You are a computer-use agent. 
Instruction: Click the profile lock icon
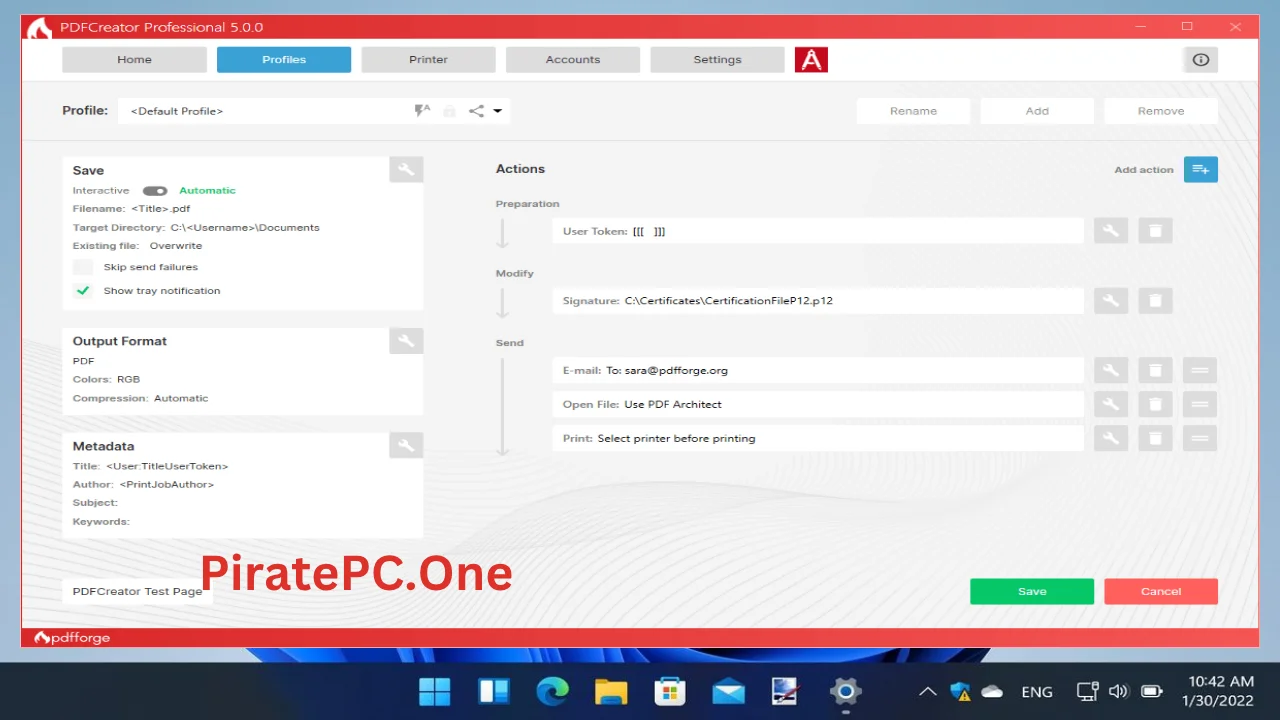pyautogui.click(x=450, y=111)
